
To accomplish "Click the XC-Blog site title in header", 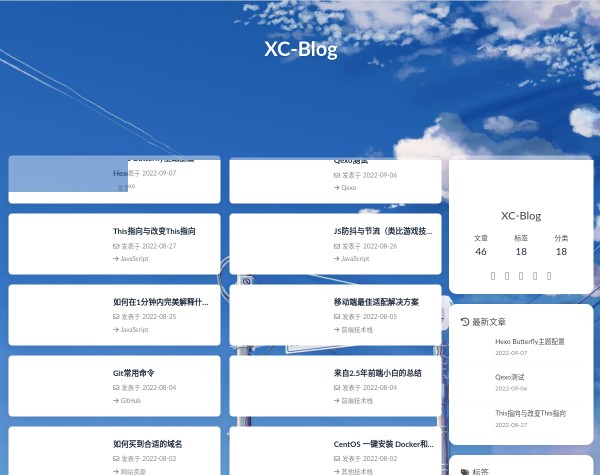I will [x=300, y=49].
